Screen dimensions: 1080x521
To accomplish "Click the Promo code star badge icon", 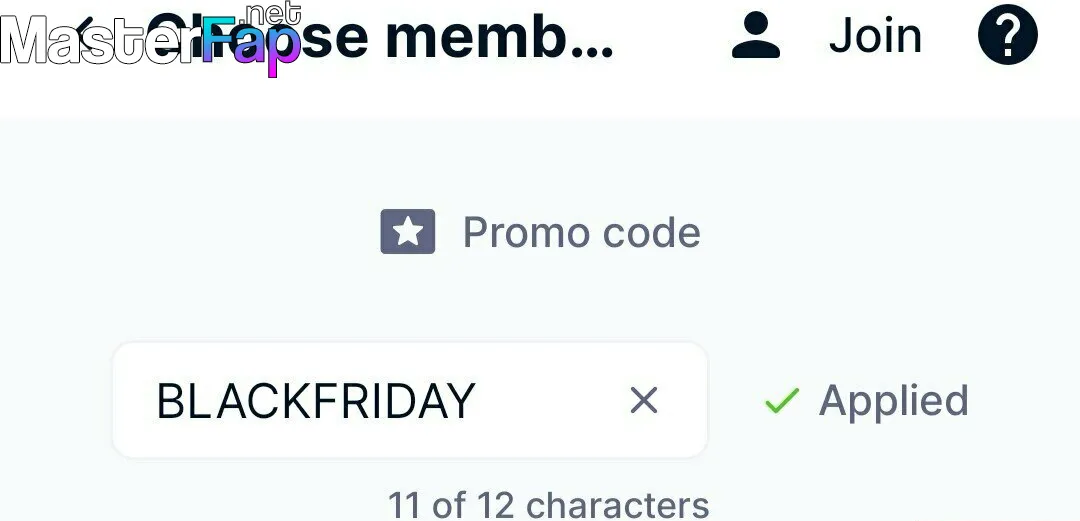I will (408, 232).
